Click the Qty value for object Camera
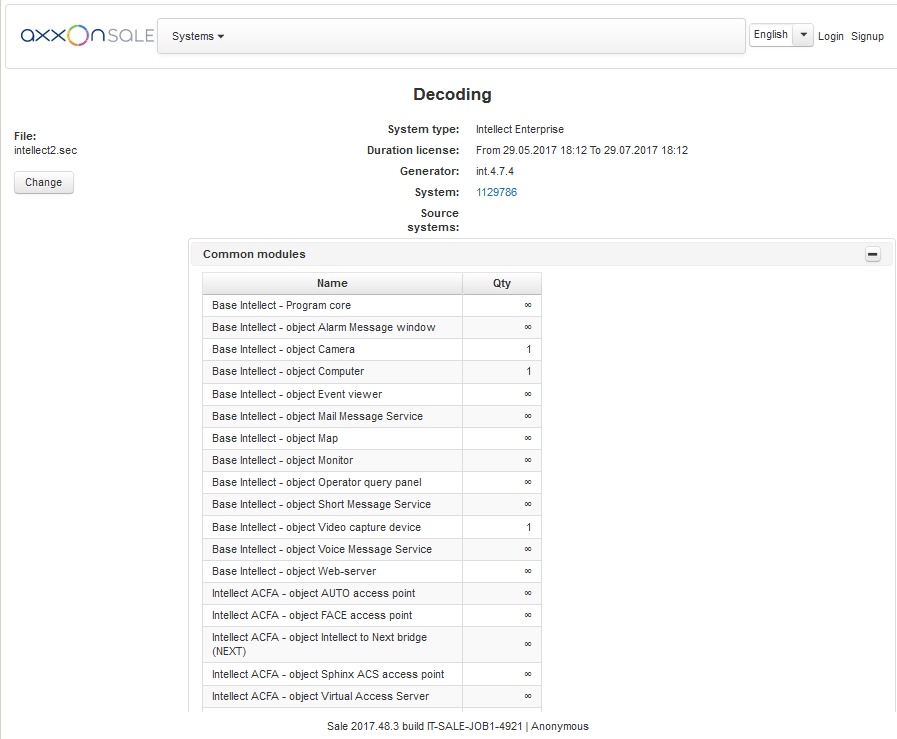The image size is (897, 739). click(529, 349)
